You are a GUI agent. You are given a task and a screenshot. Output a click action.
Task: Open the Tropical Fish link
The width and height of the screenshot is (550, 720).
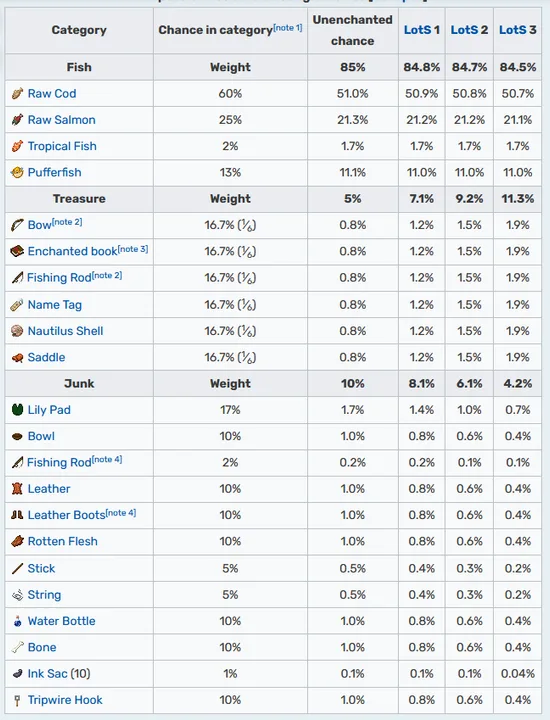pyautogui.click(x=62, y=146)
